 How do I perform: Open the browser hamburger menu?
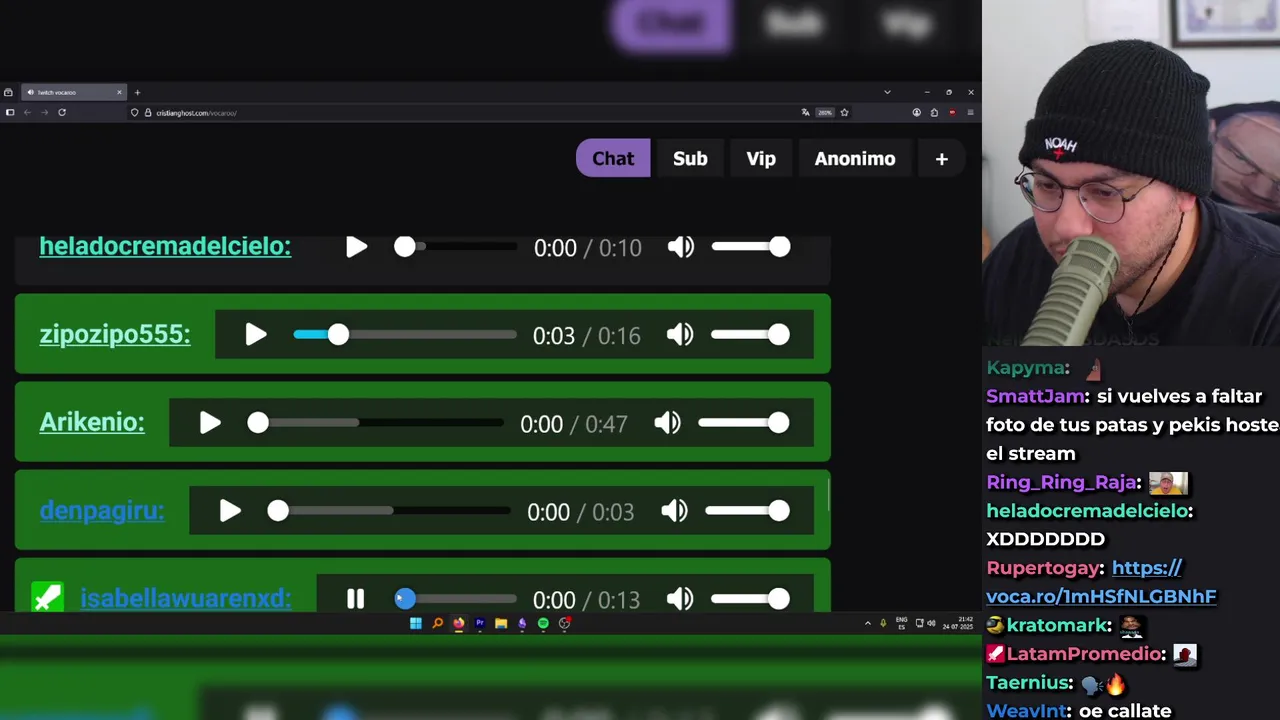[x=970, y=113]
